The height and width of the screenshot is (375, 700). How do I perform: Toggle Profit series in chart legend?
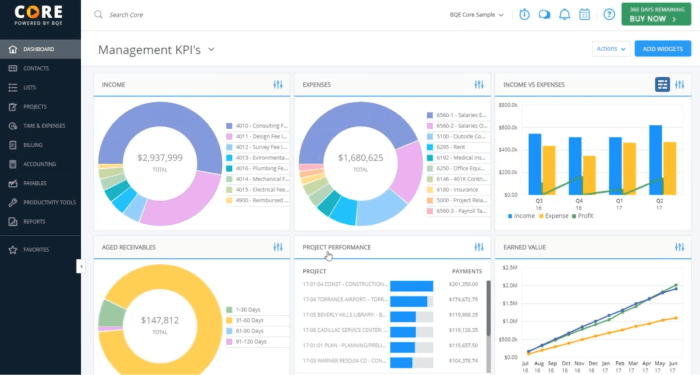(583, 216)
